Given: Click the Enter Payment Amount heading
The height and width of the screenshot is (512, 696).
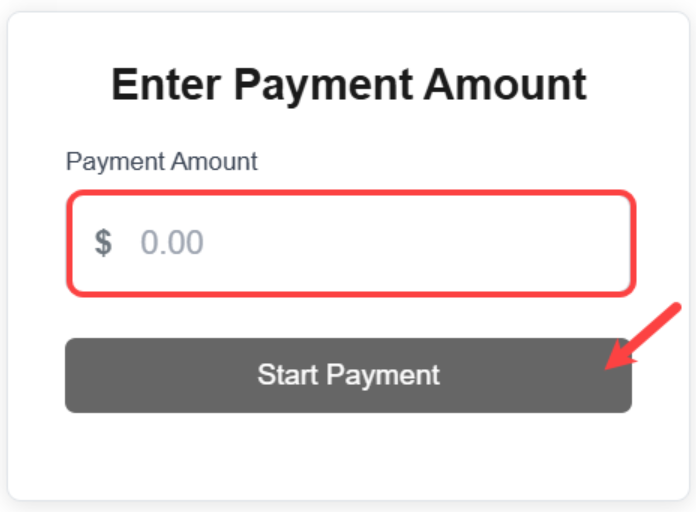Looking at the screenshot, I should pyautogui.click(x=348, y=85).
